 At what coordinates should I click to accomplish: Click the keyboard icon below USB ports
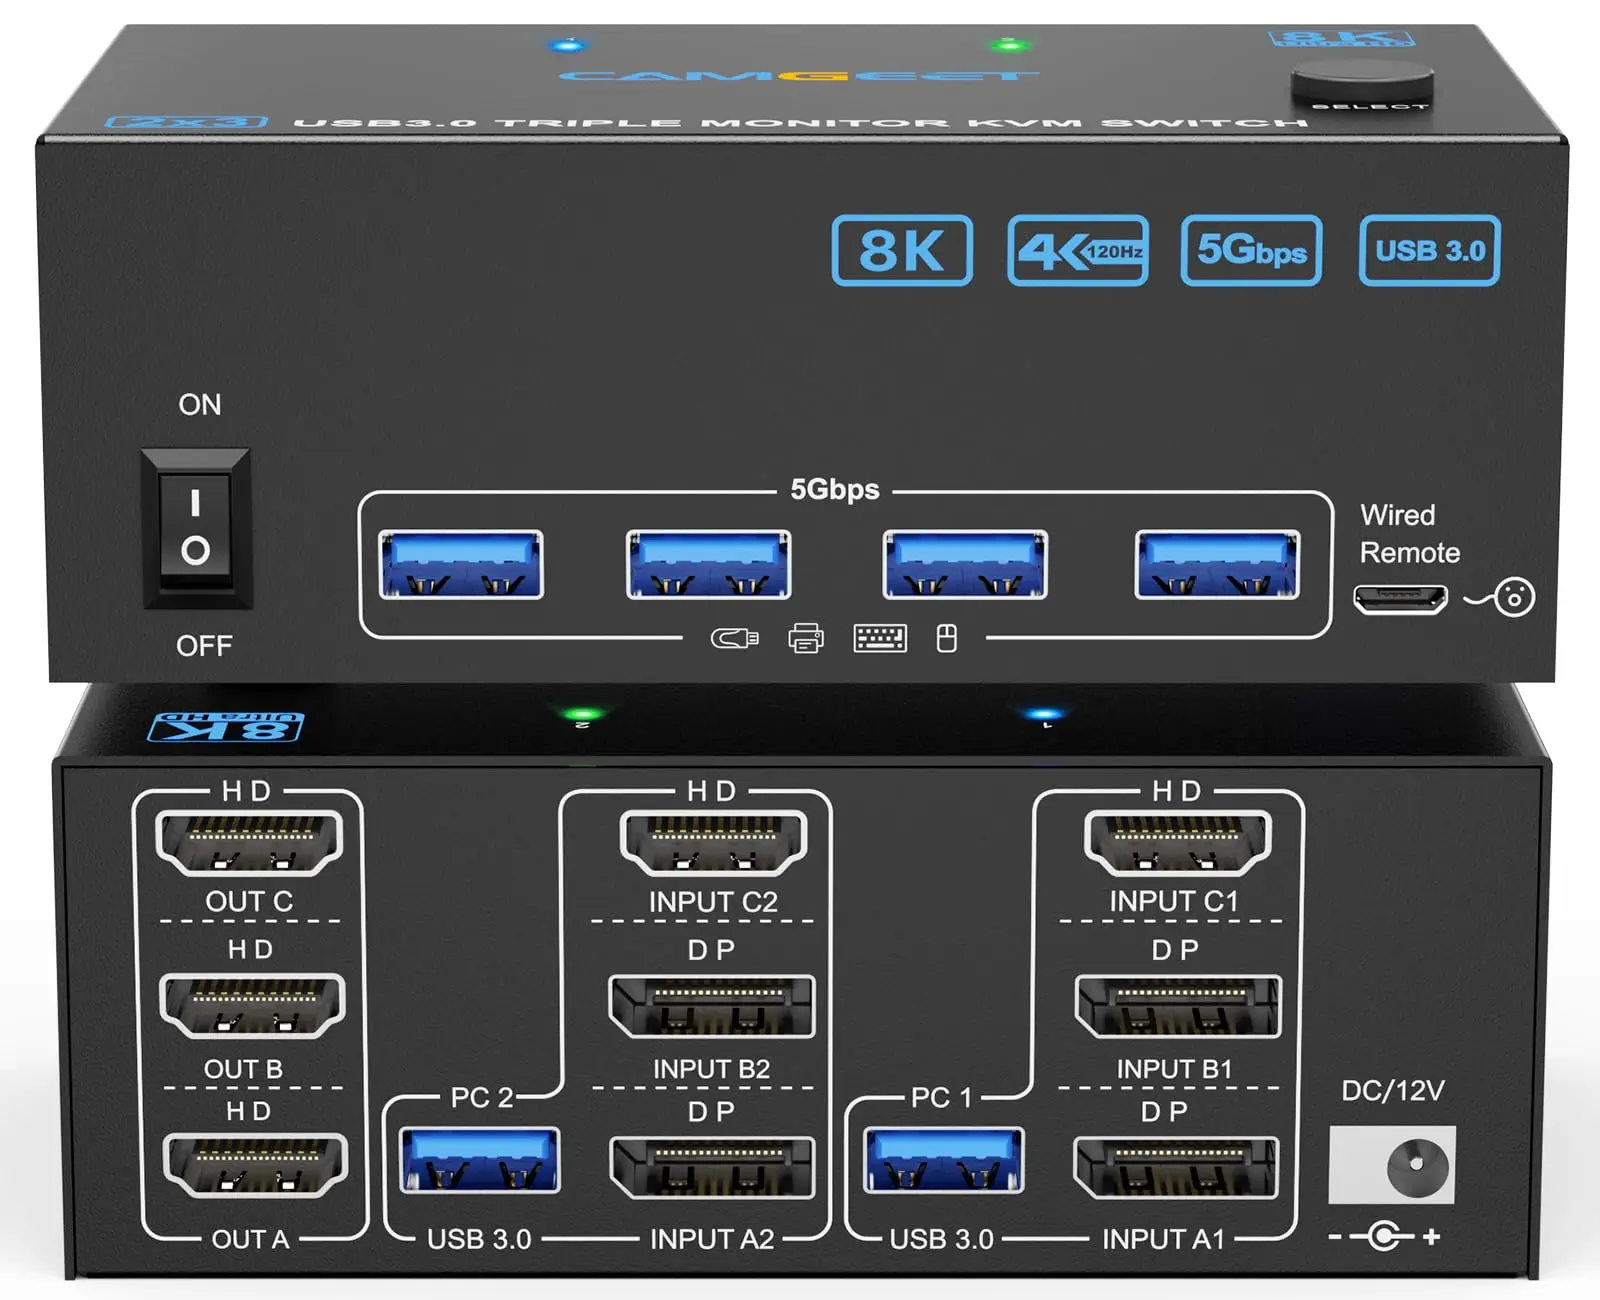(880, 638)
